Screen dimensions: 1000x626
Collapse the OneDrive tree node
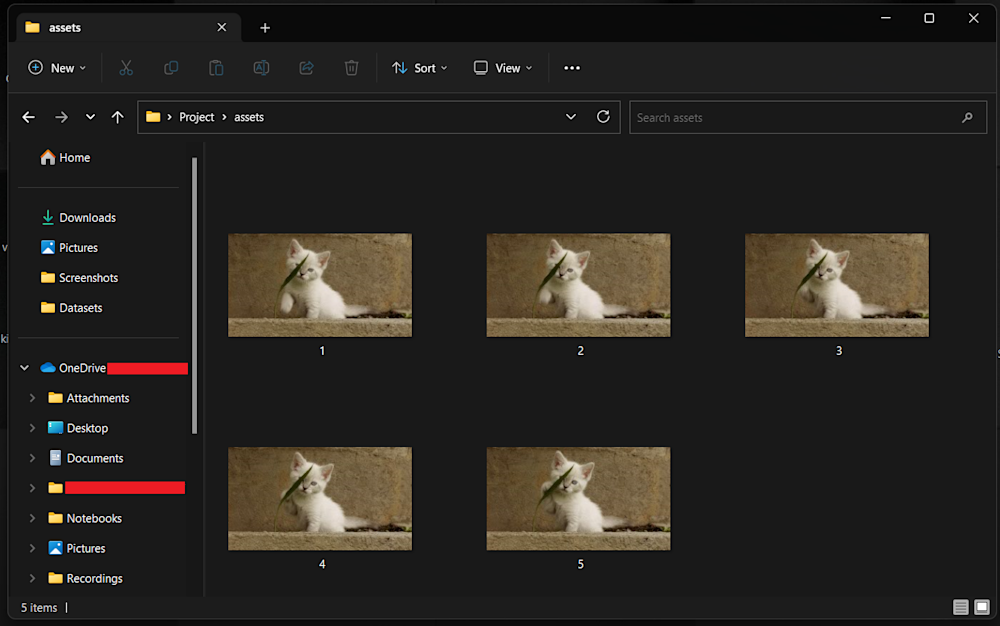24,368
